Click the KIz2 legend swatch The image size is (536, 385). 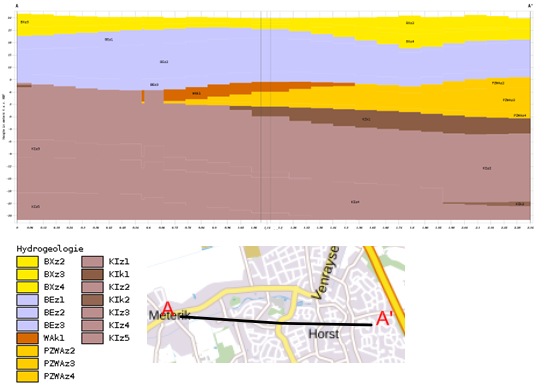click(x=92, y=287)
